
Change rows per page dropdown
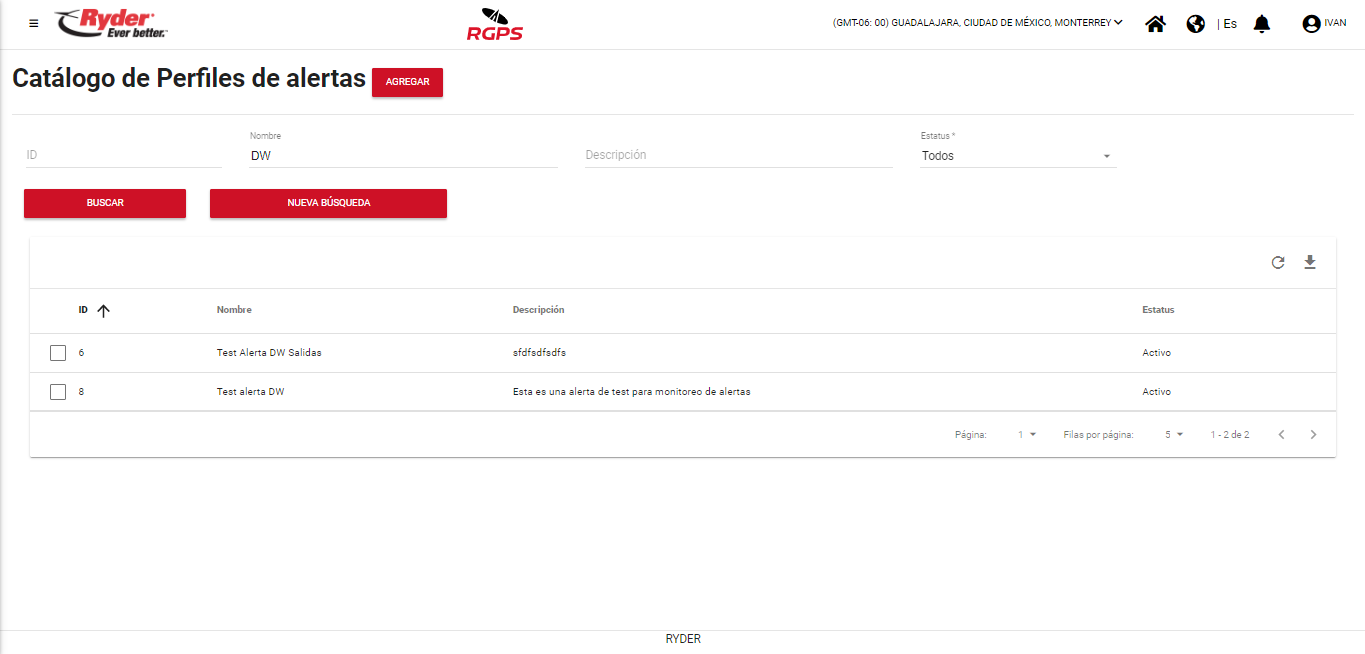click(1173, 435)
